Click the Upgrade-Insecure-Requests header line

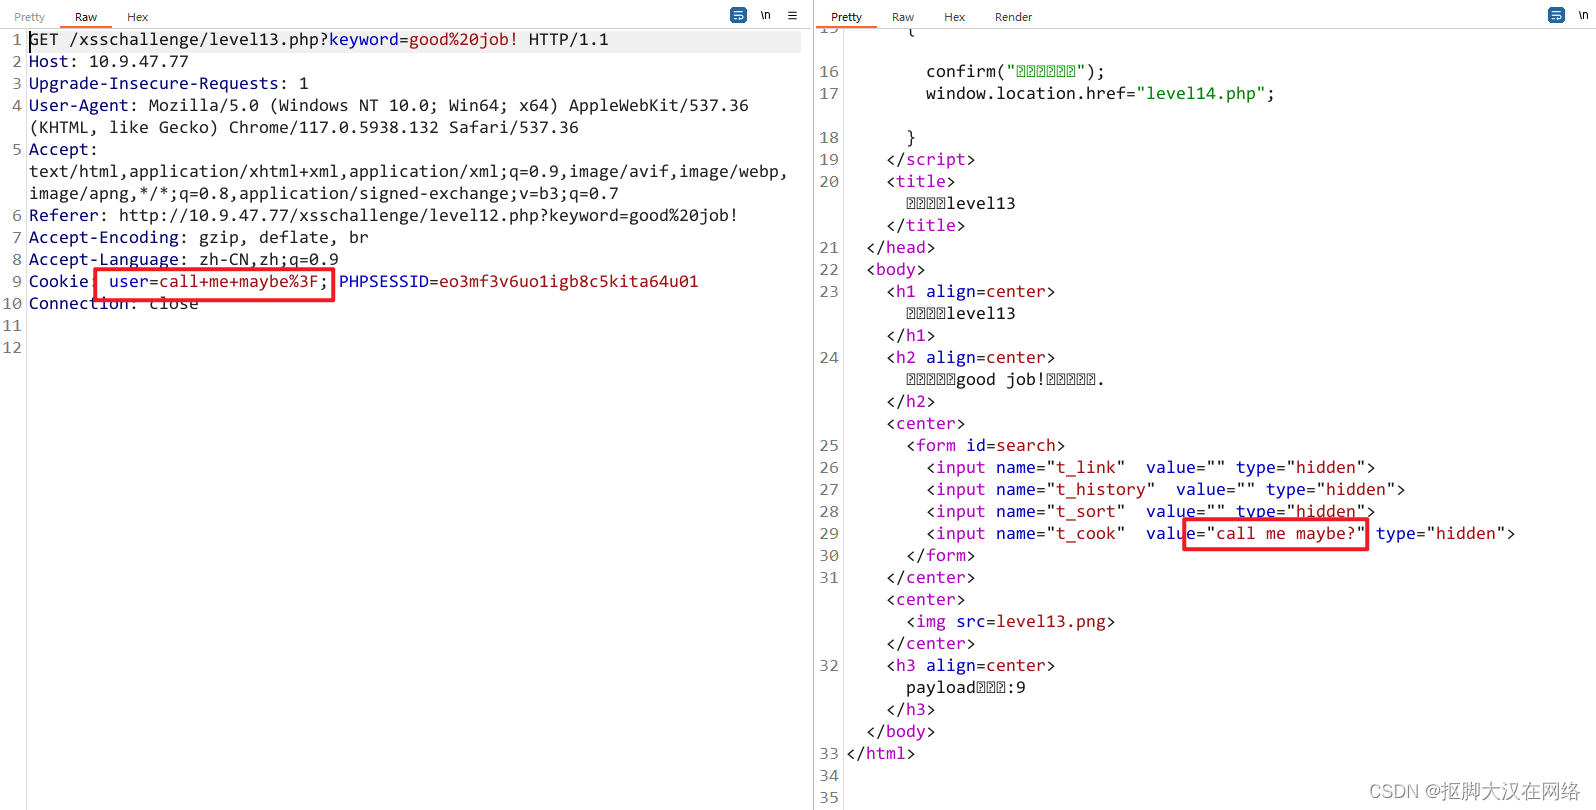169,84
